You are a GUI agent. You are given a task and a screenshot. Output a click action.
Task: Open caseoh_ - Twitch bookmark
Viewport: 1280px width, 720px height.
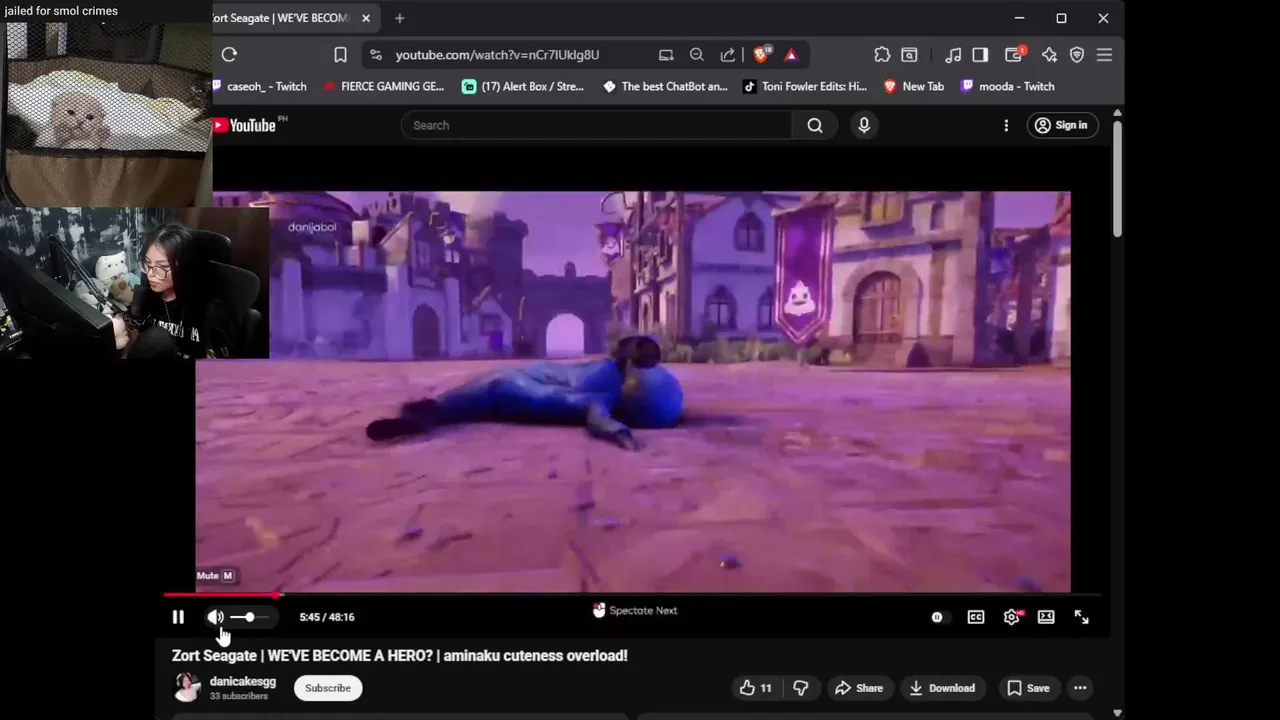260,86
